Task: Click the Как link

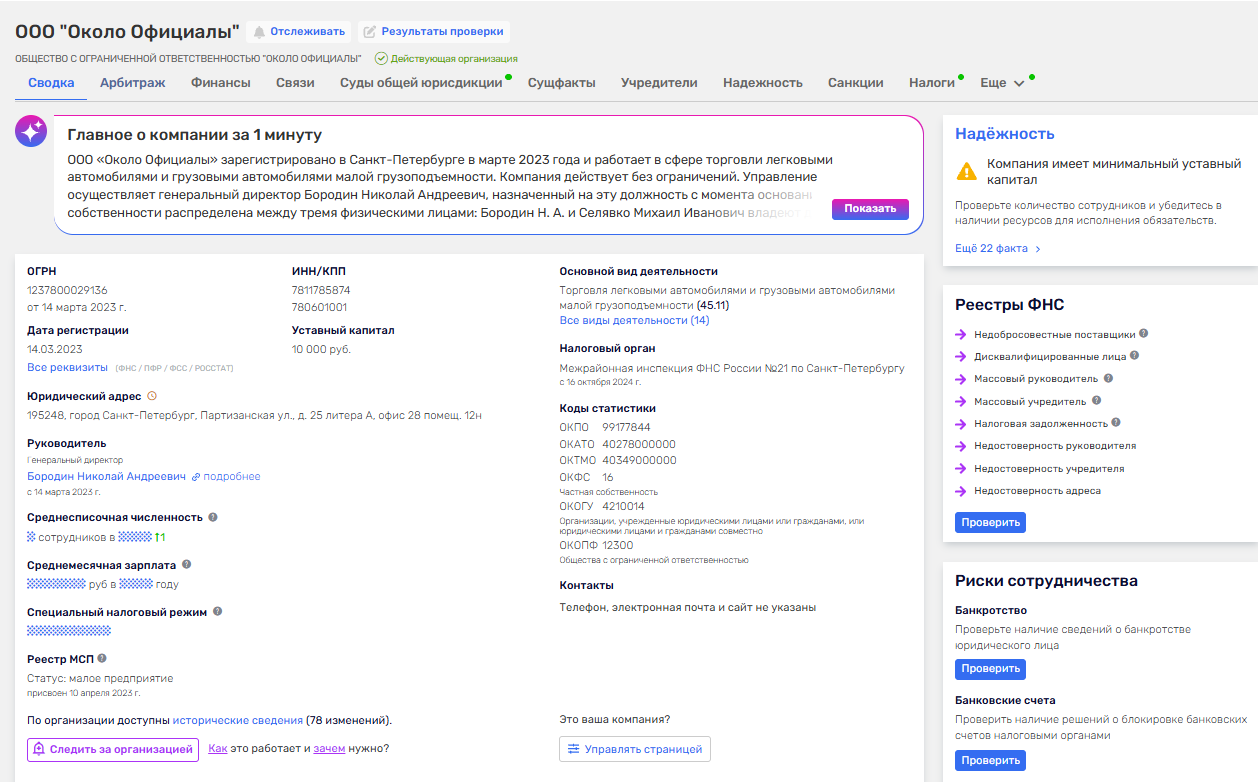Action: [218, 748]
